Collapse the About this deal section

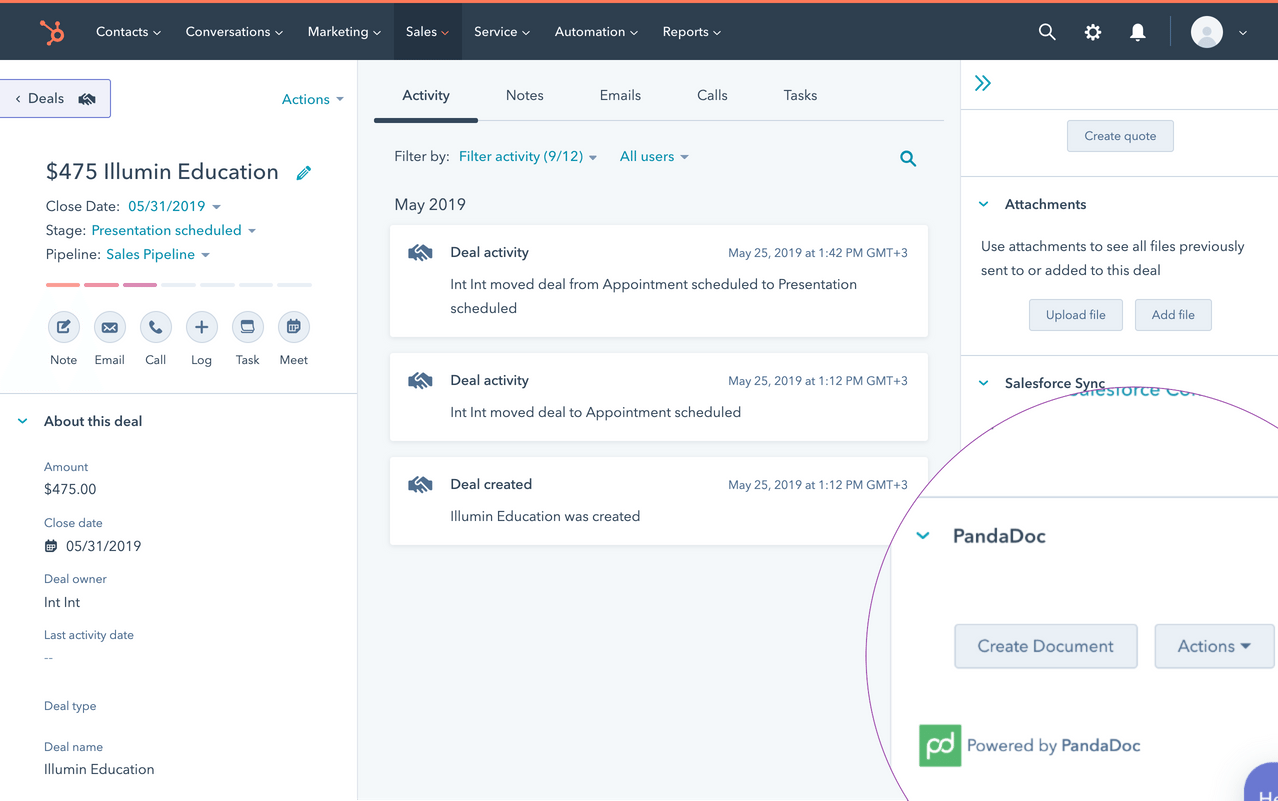(x=23, y=421)
